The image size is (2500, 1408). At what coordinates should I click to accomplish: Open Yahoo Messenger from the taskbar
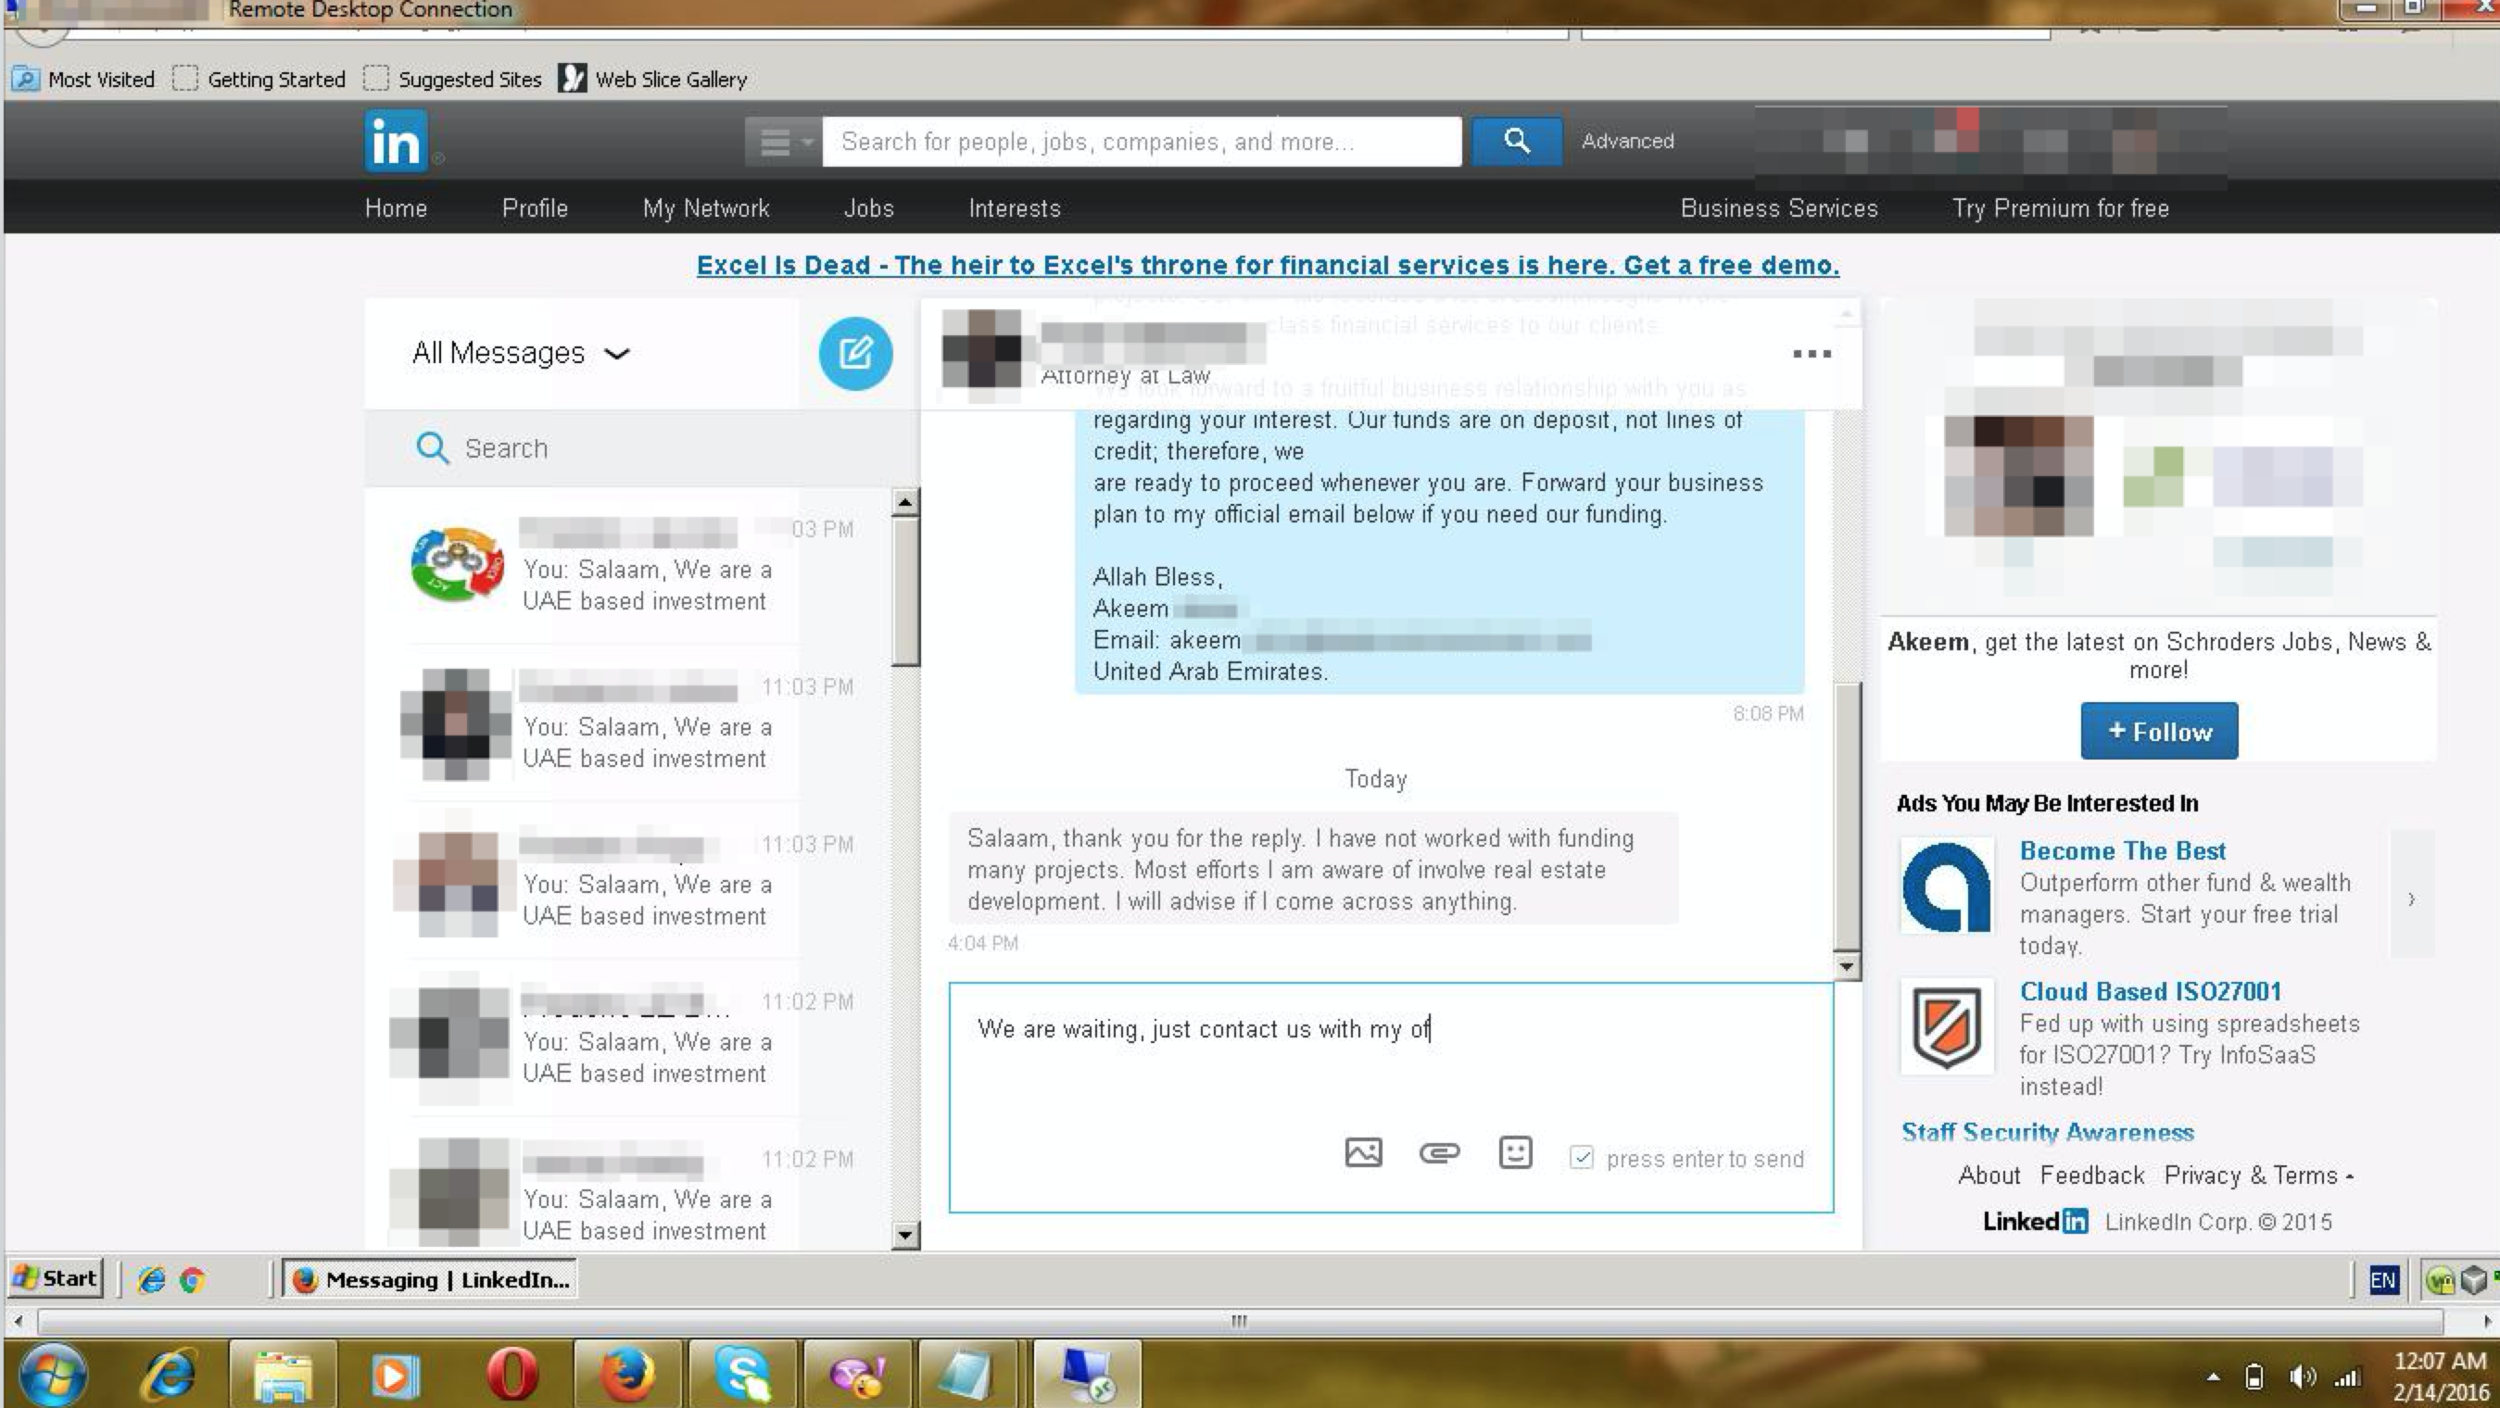(857, 1375)
